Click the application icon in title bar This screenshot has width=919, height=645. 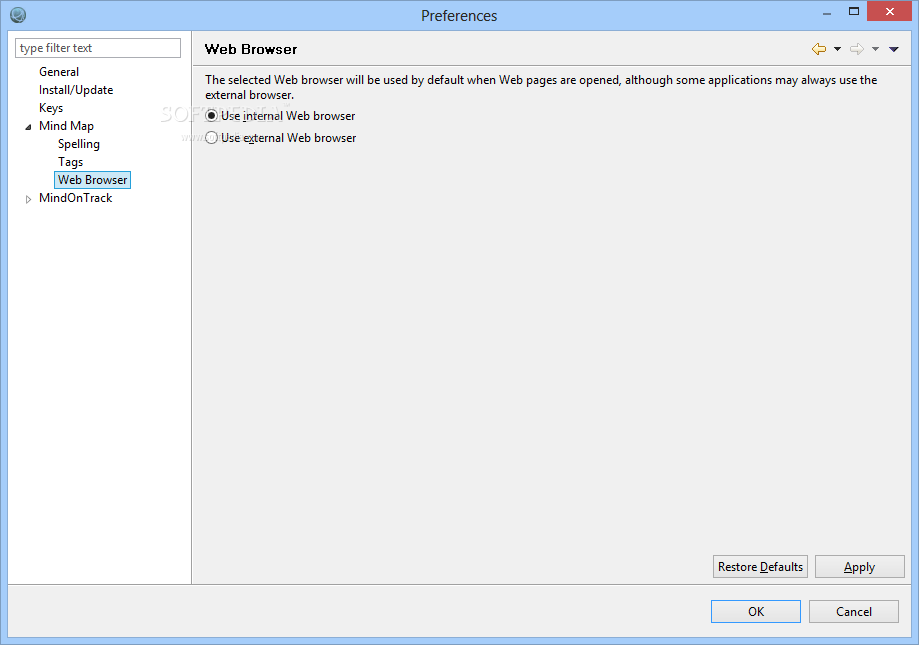point(18,15)
